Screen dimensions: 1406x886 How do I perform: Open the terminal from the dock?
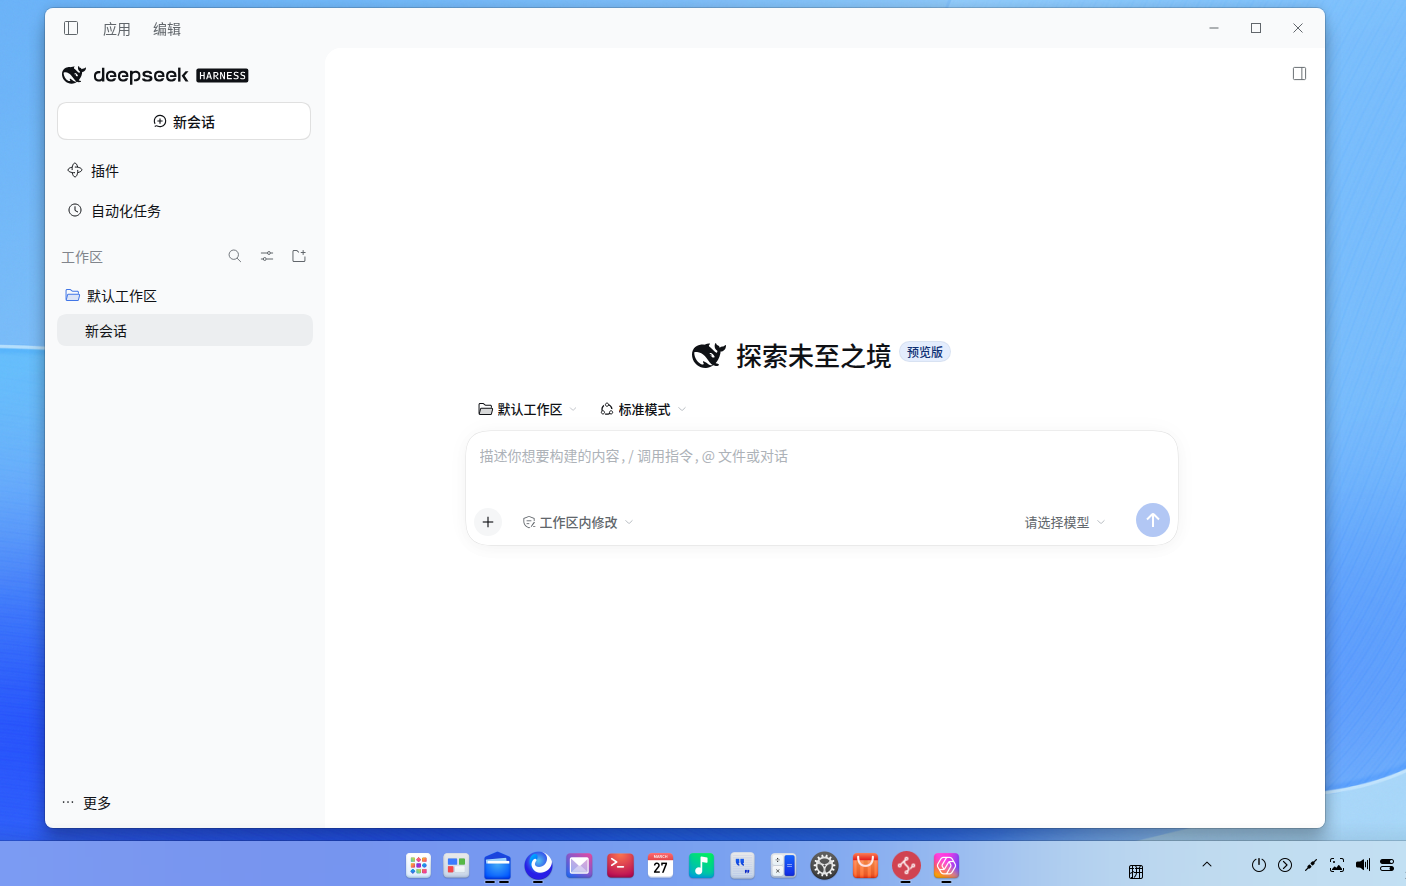click(x=620, y=865)
